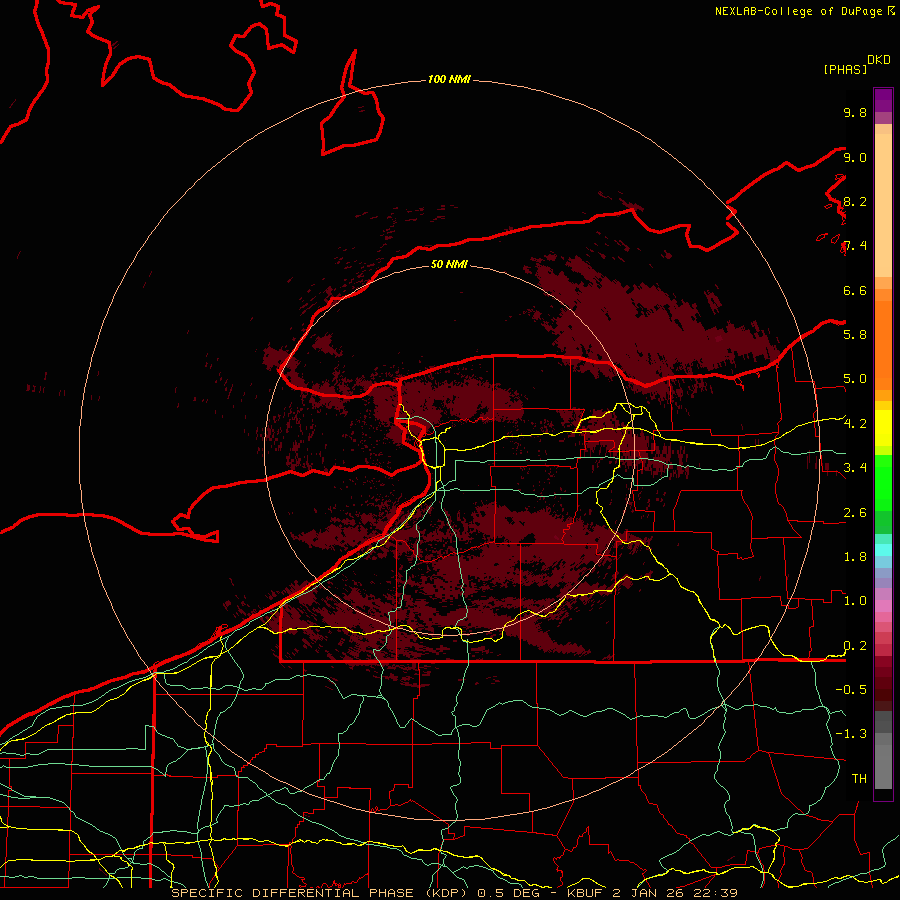Click the 50 NMI range ring label
900x900 pixels.
(x=449, y=264)
